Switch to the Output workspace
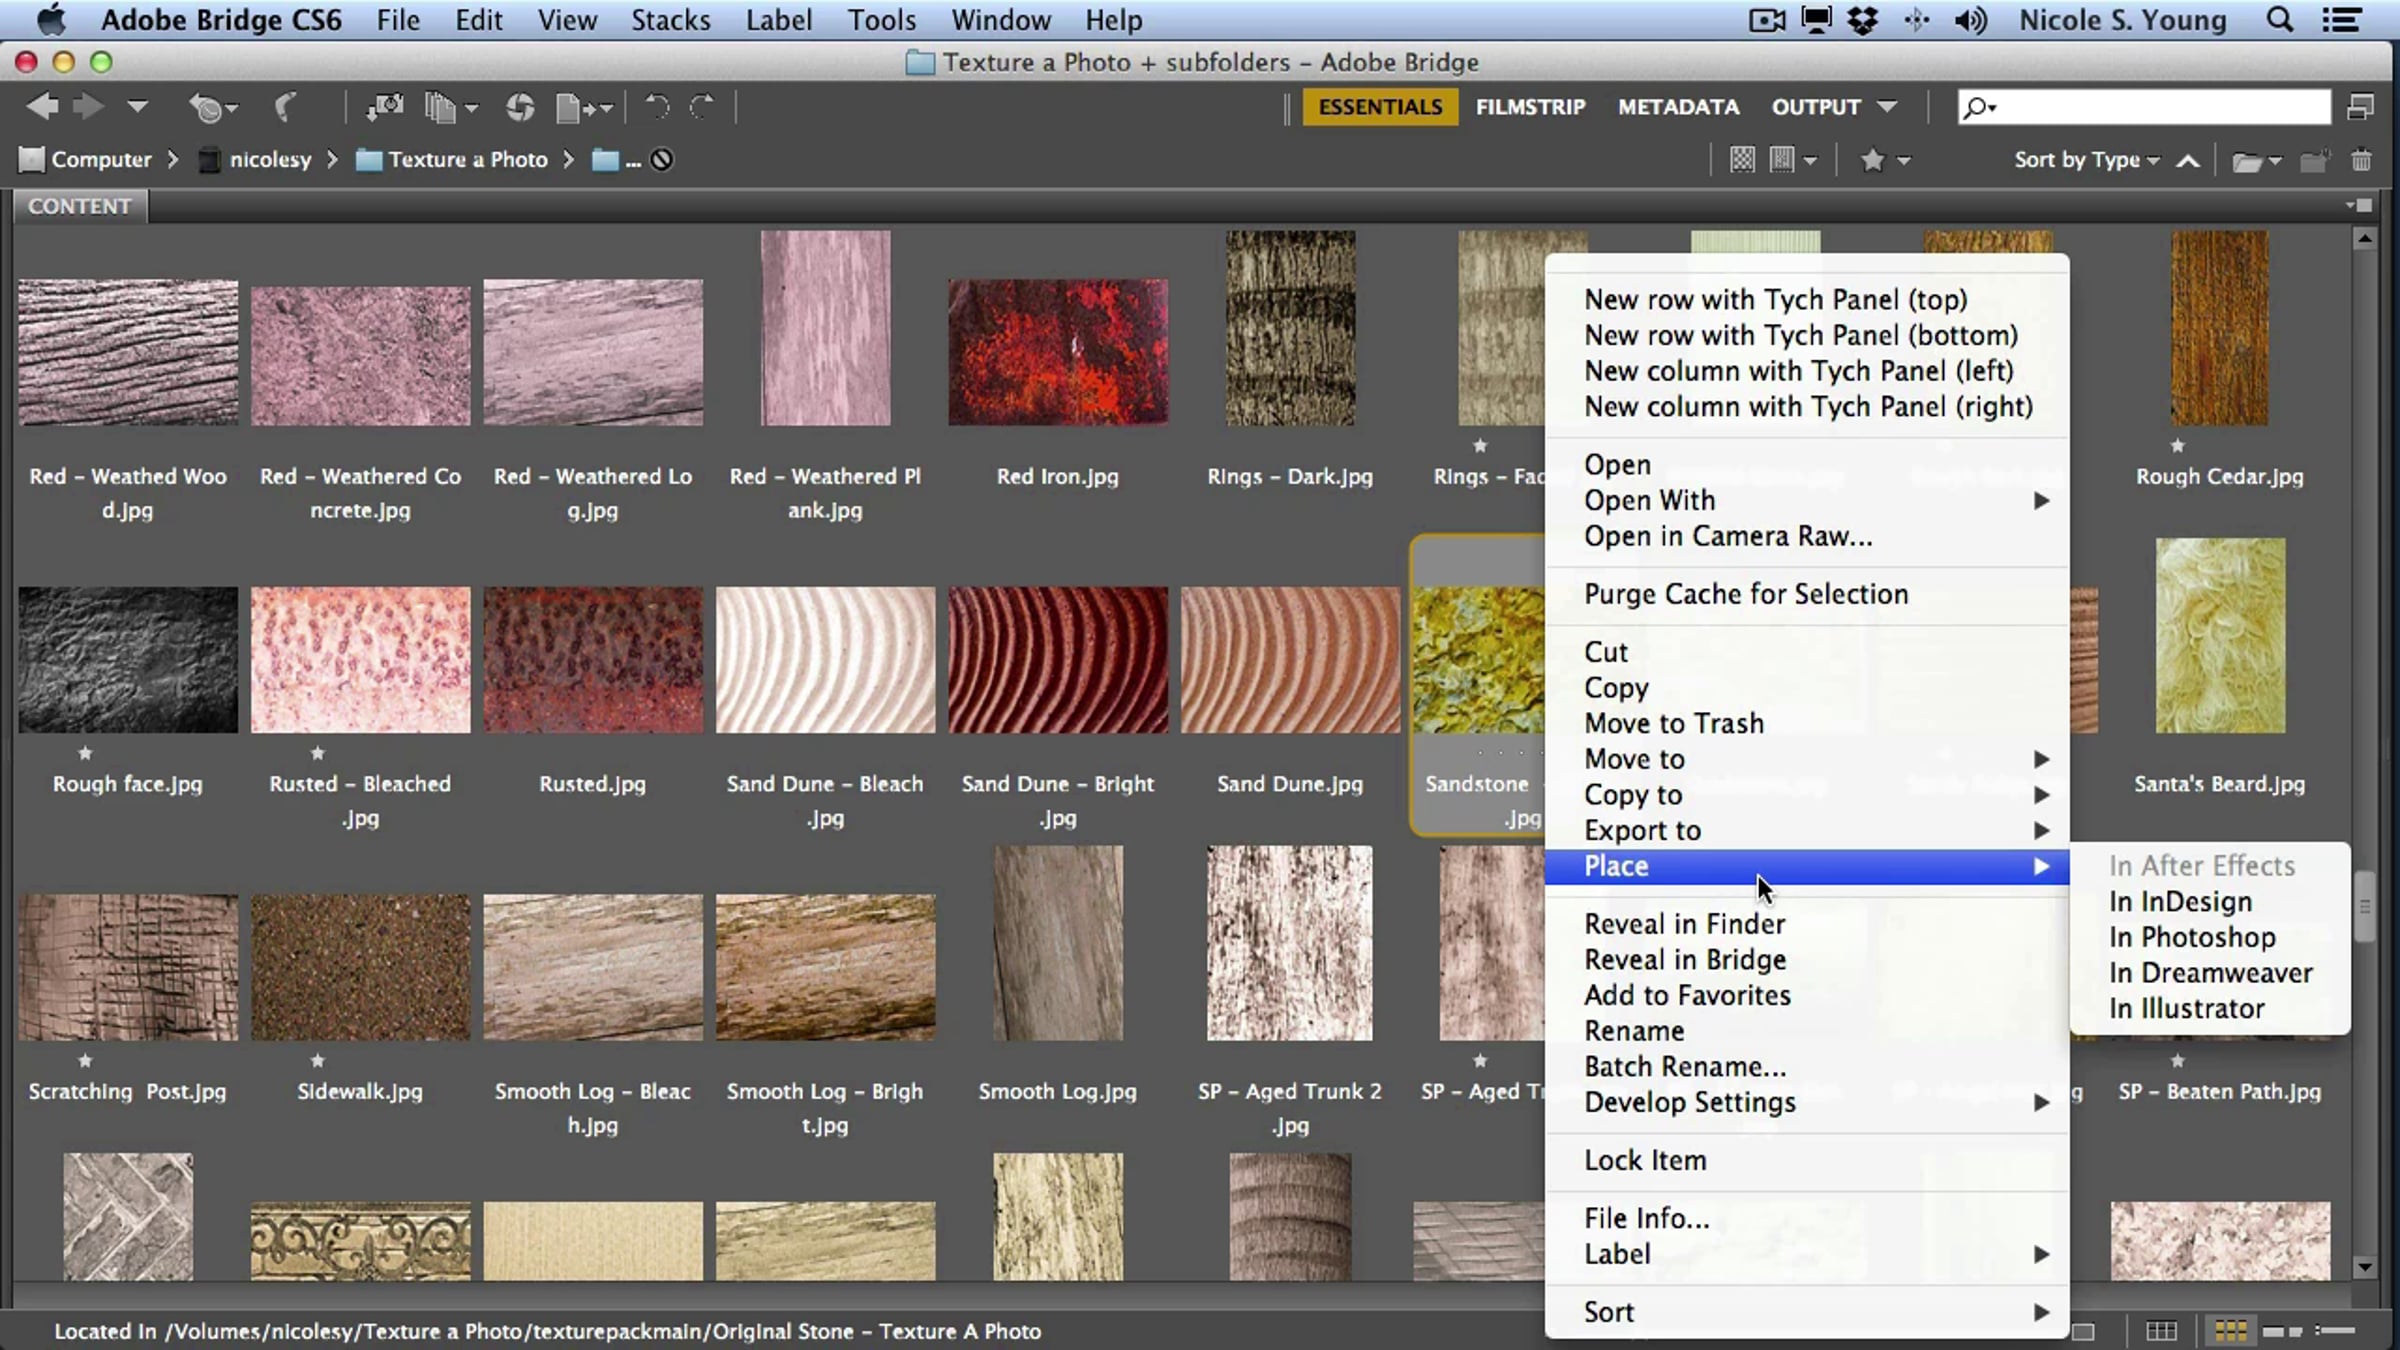 pos(1816,107)
